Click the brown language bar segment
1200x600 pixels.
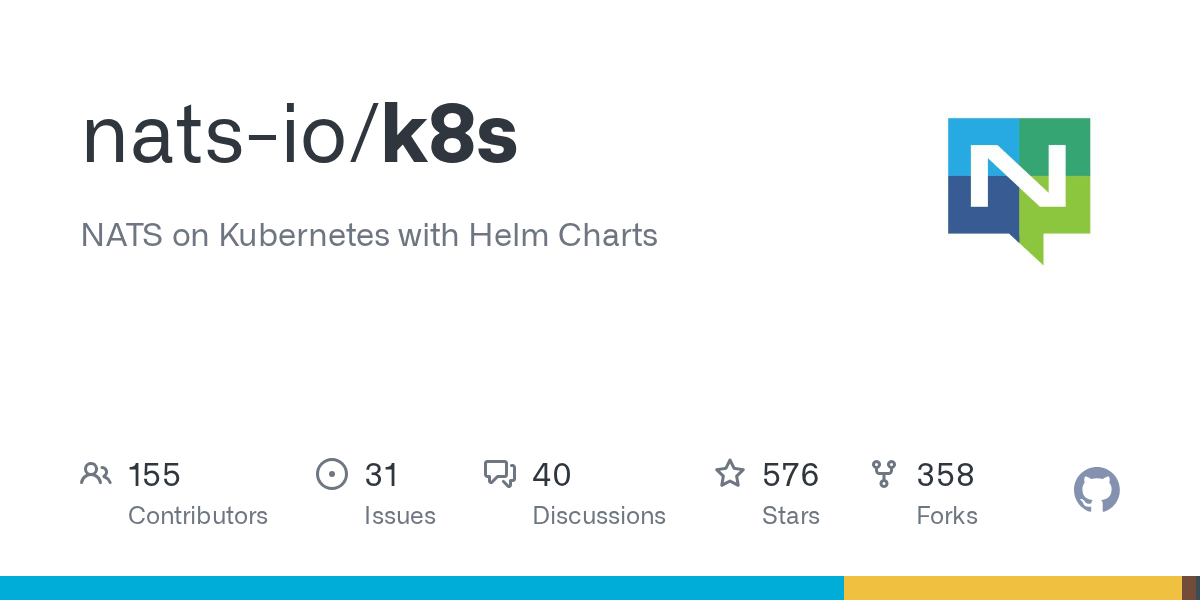tap(1189, 588)
